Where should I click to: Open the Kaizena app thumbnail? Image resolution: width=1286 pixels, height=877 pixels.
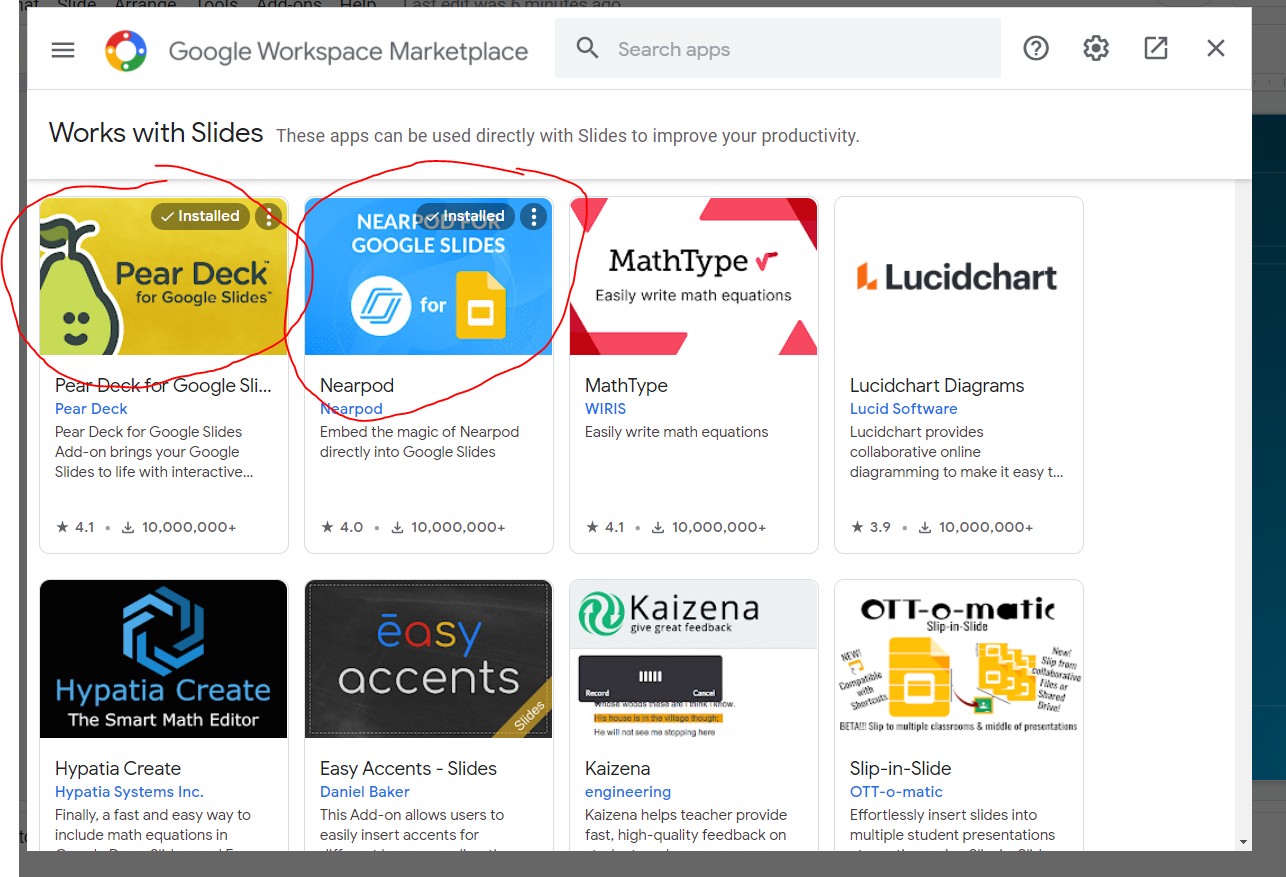pos(694,659)
